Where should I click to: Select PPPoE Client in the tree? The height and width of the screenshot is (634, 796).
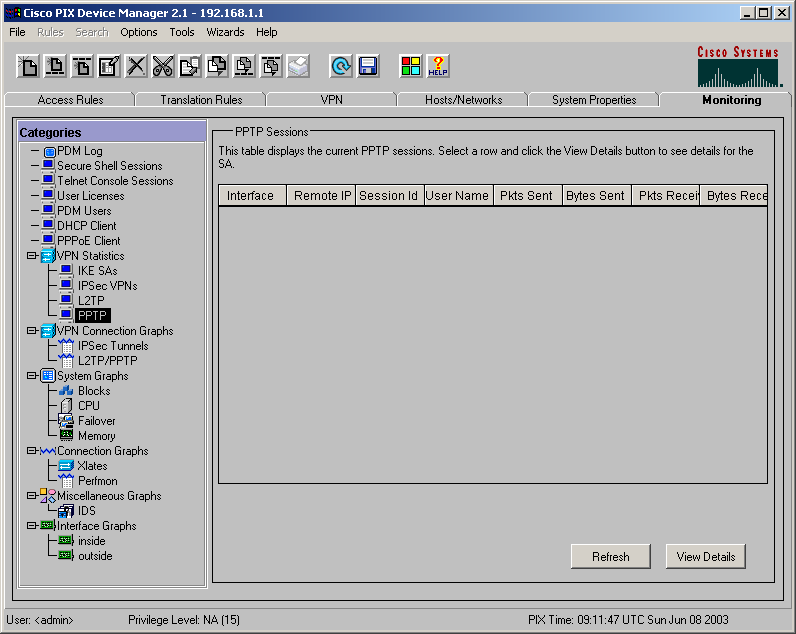pyautogui.click(x=88, y=241)
